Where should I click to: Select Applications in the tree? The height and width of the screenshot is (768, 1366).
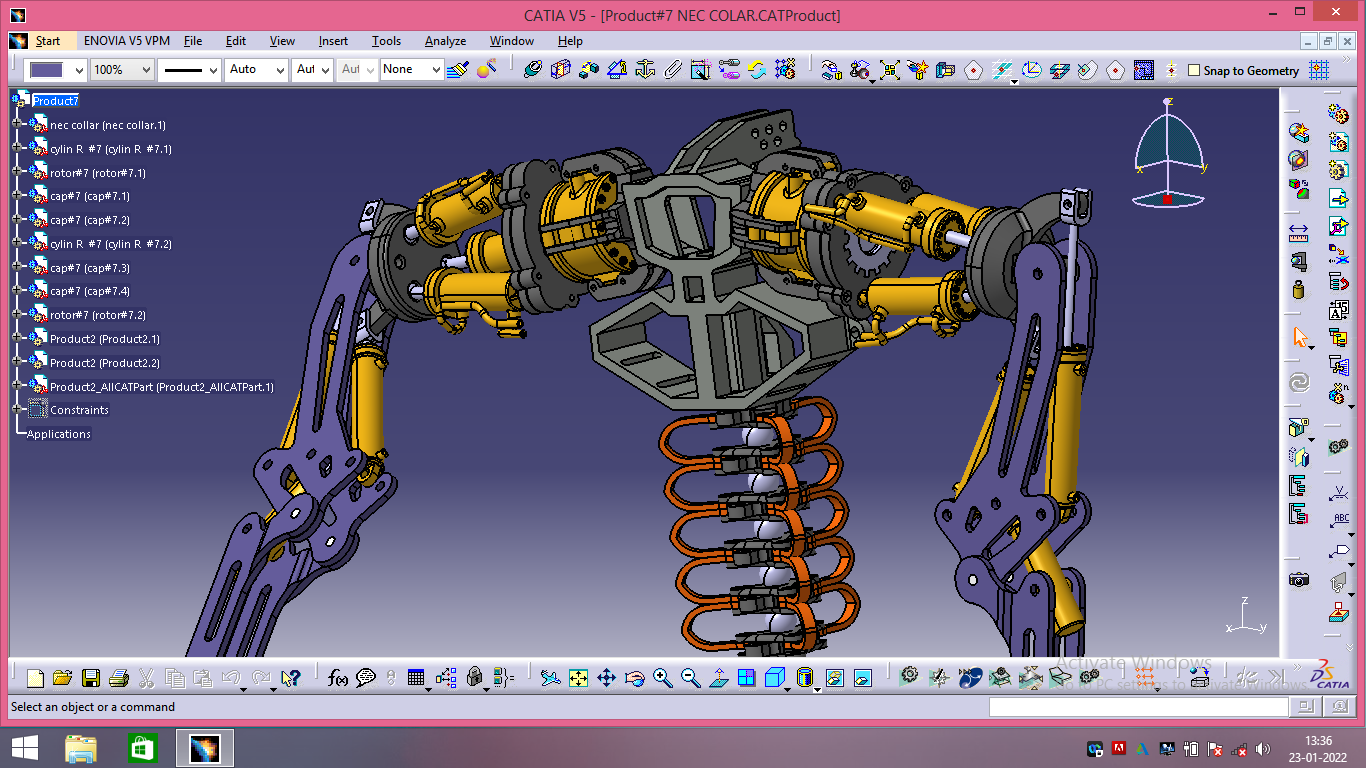(59, 433)
